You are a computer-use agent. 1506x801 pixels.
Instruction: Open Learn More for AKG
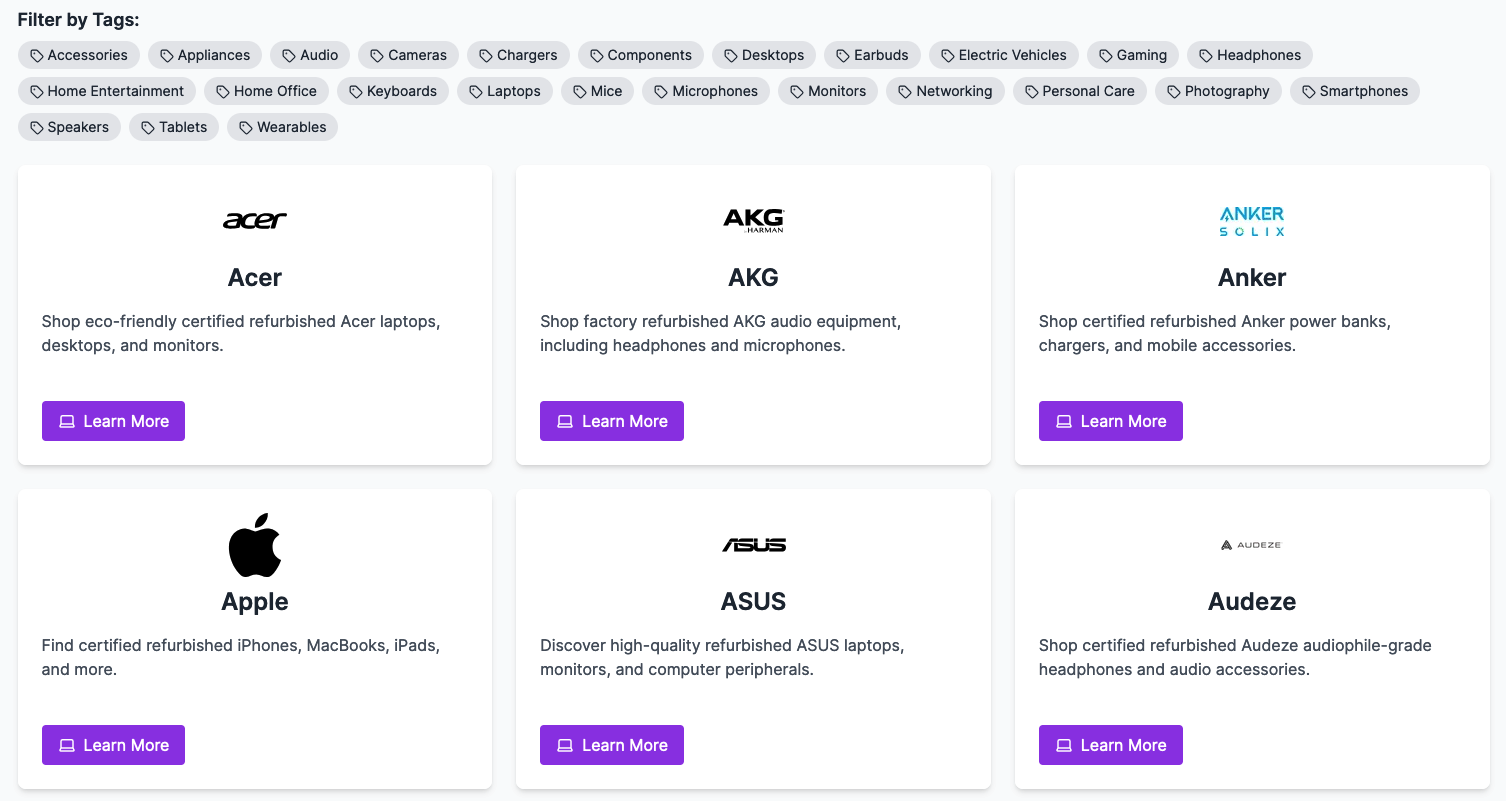[x=612, y=421]
